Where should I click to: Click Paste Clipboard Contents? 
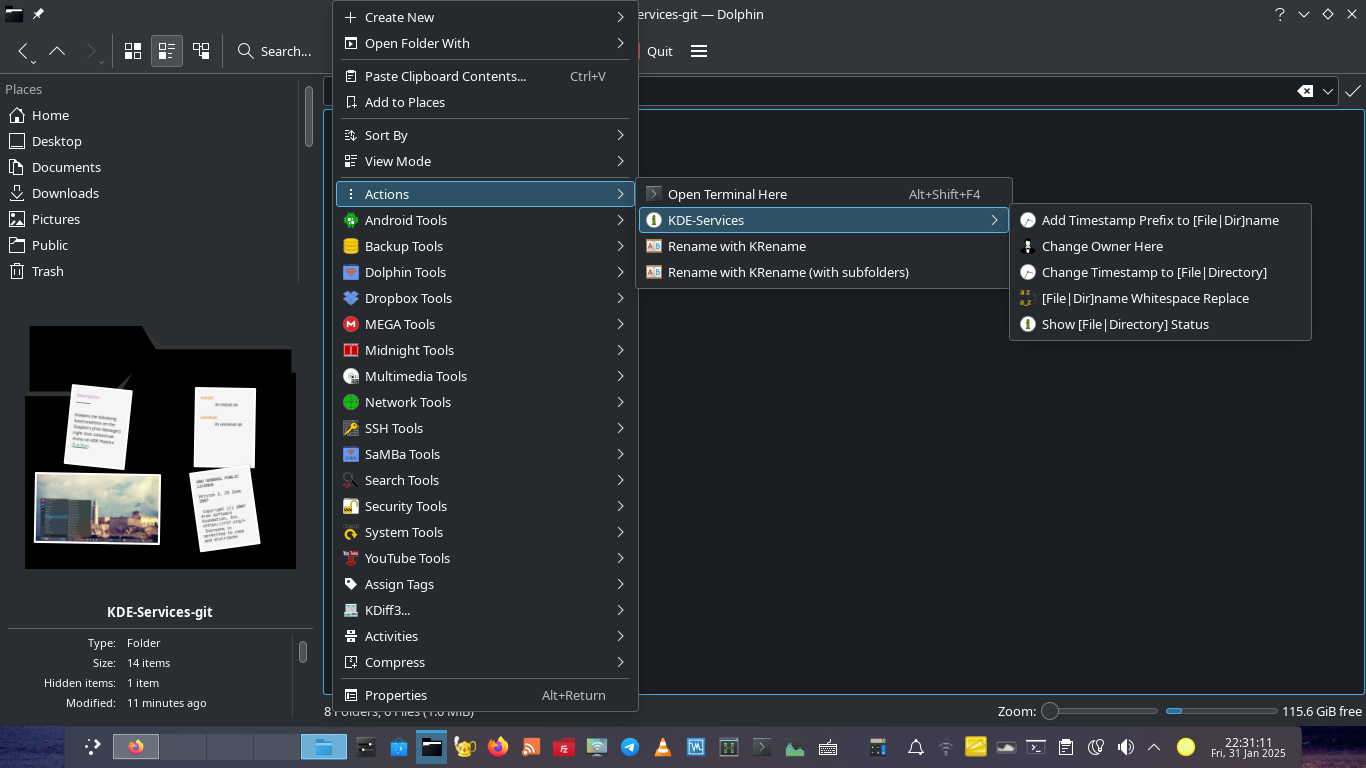(x=485, y=76)
